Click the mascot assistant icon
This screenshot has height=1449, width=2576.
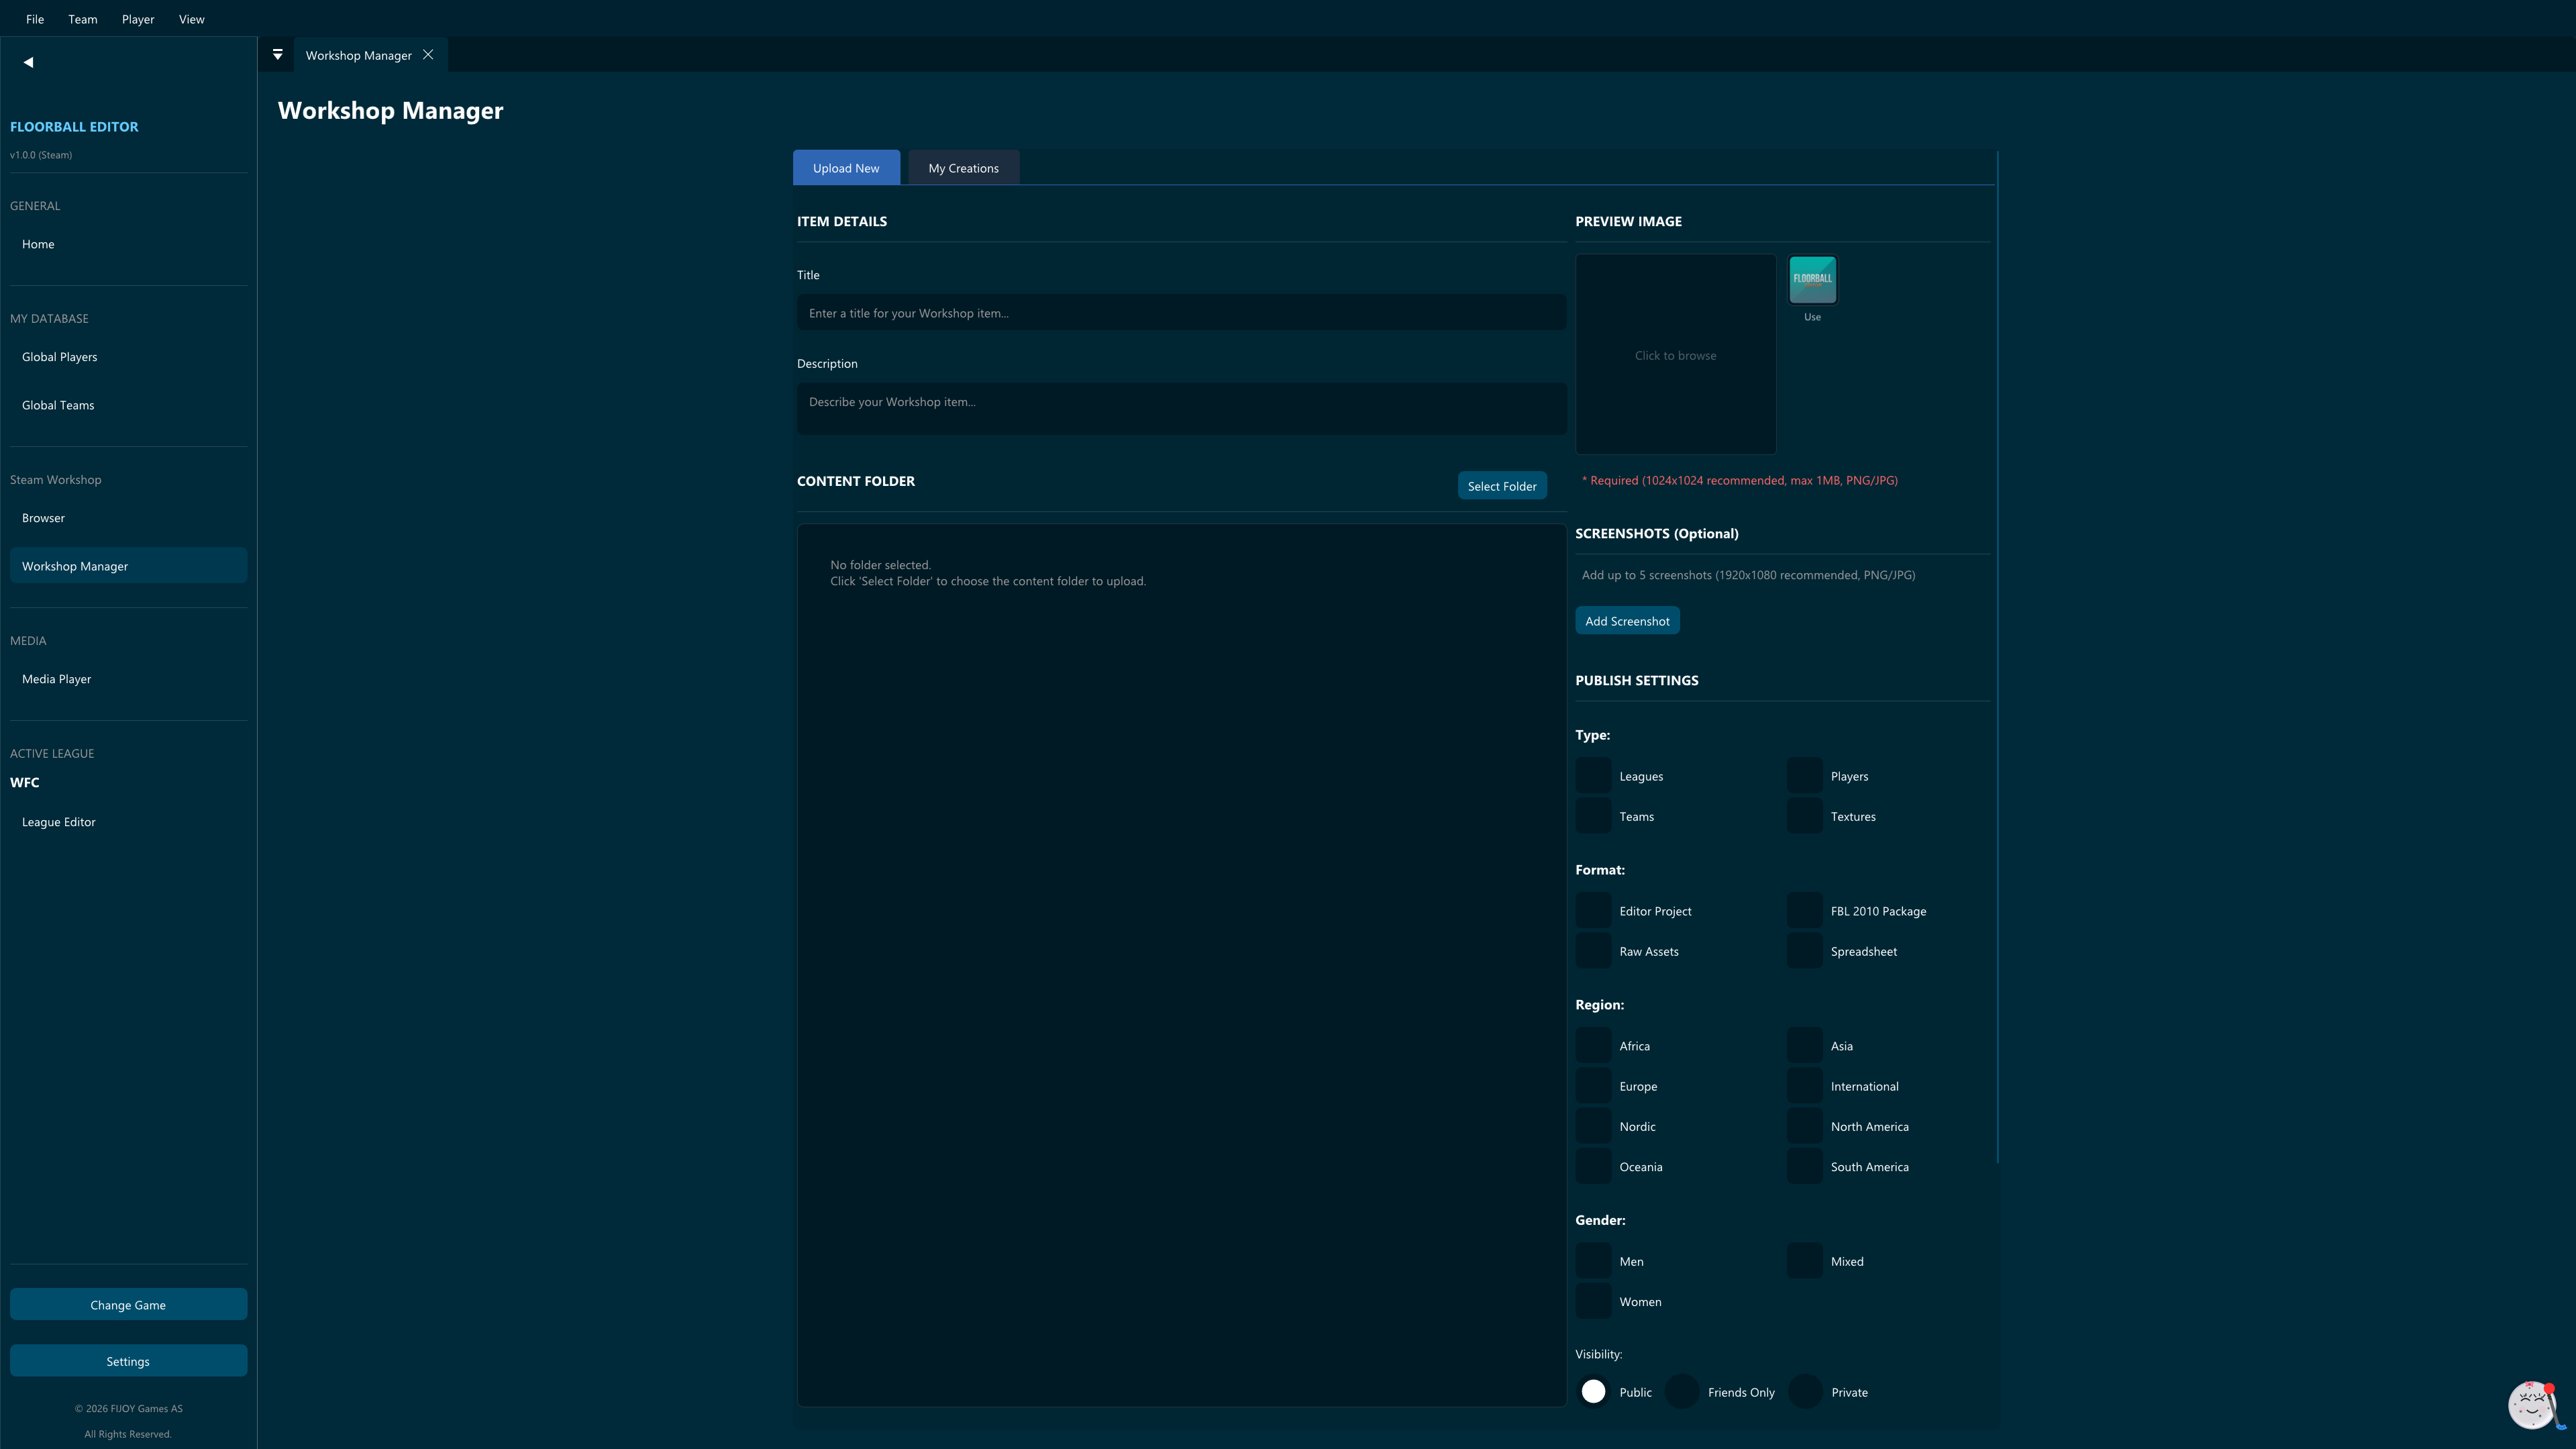(x=2533, y=1405)
